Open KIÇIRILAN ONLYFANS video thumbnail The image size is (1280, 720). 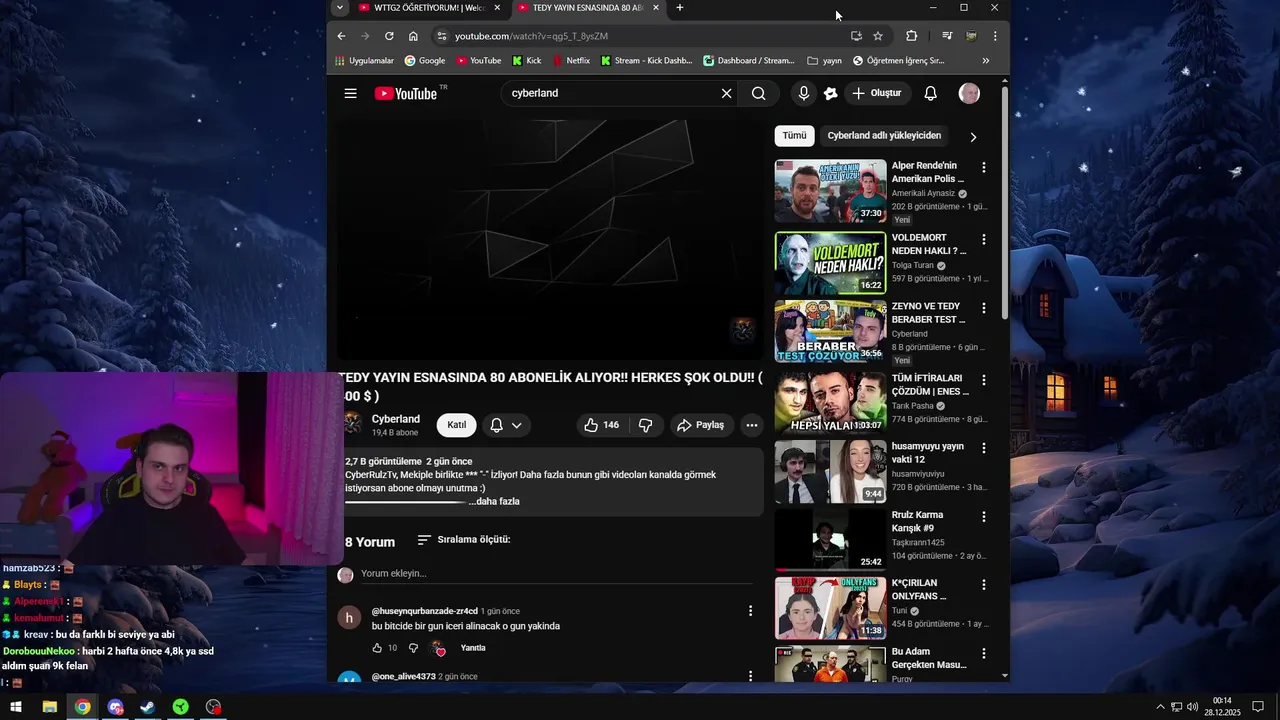click(x=830, y=608)
